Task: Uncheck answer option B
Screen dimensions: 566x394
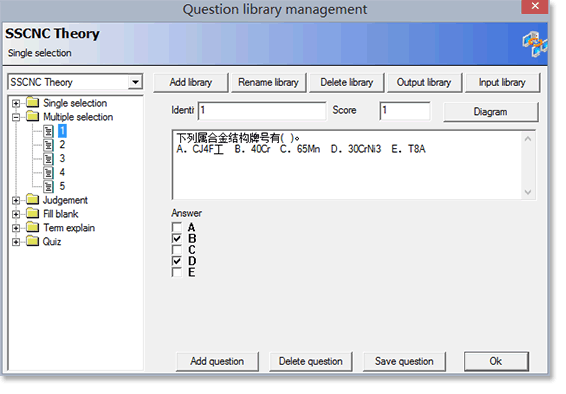Action: (x=177, y=239)
